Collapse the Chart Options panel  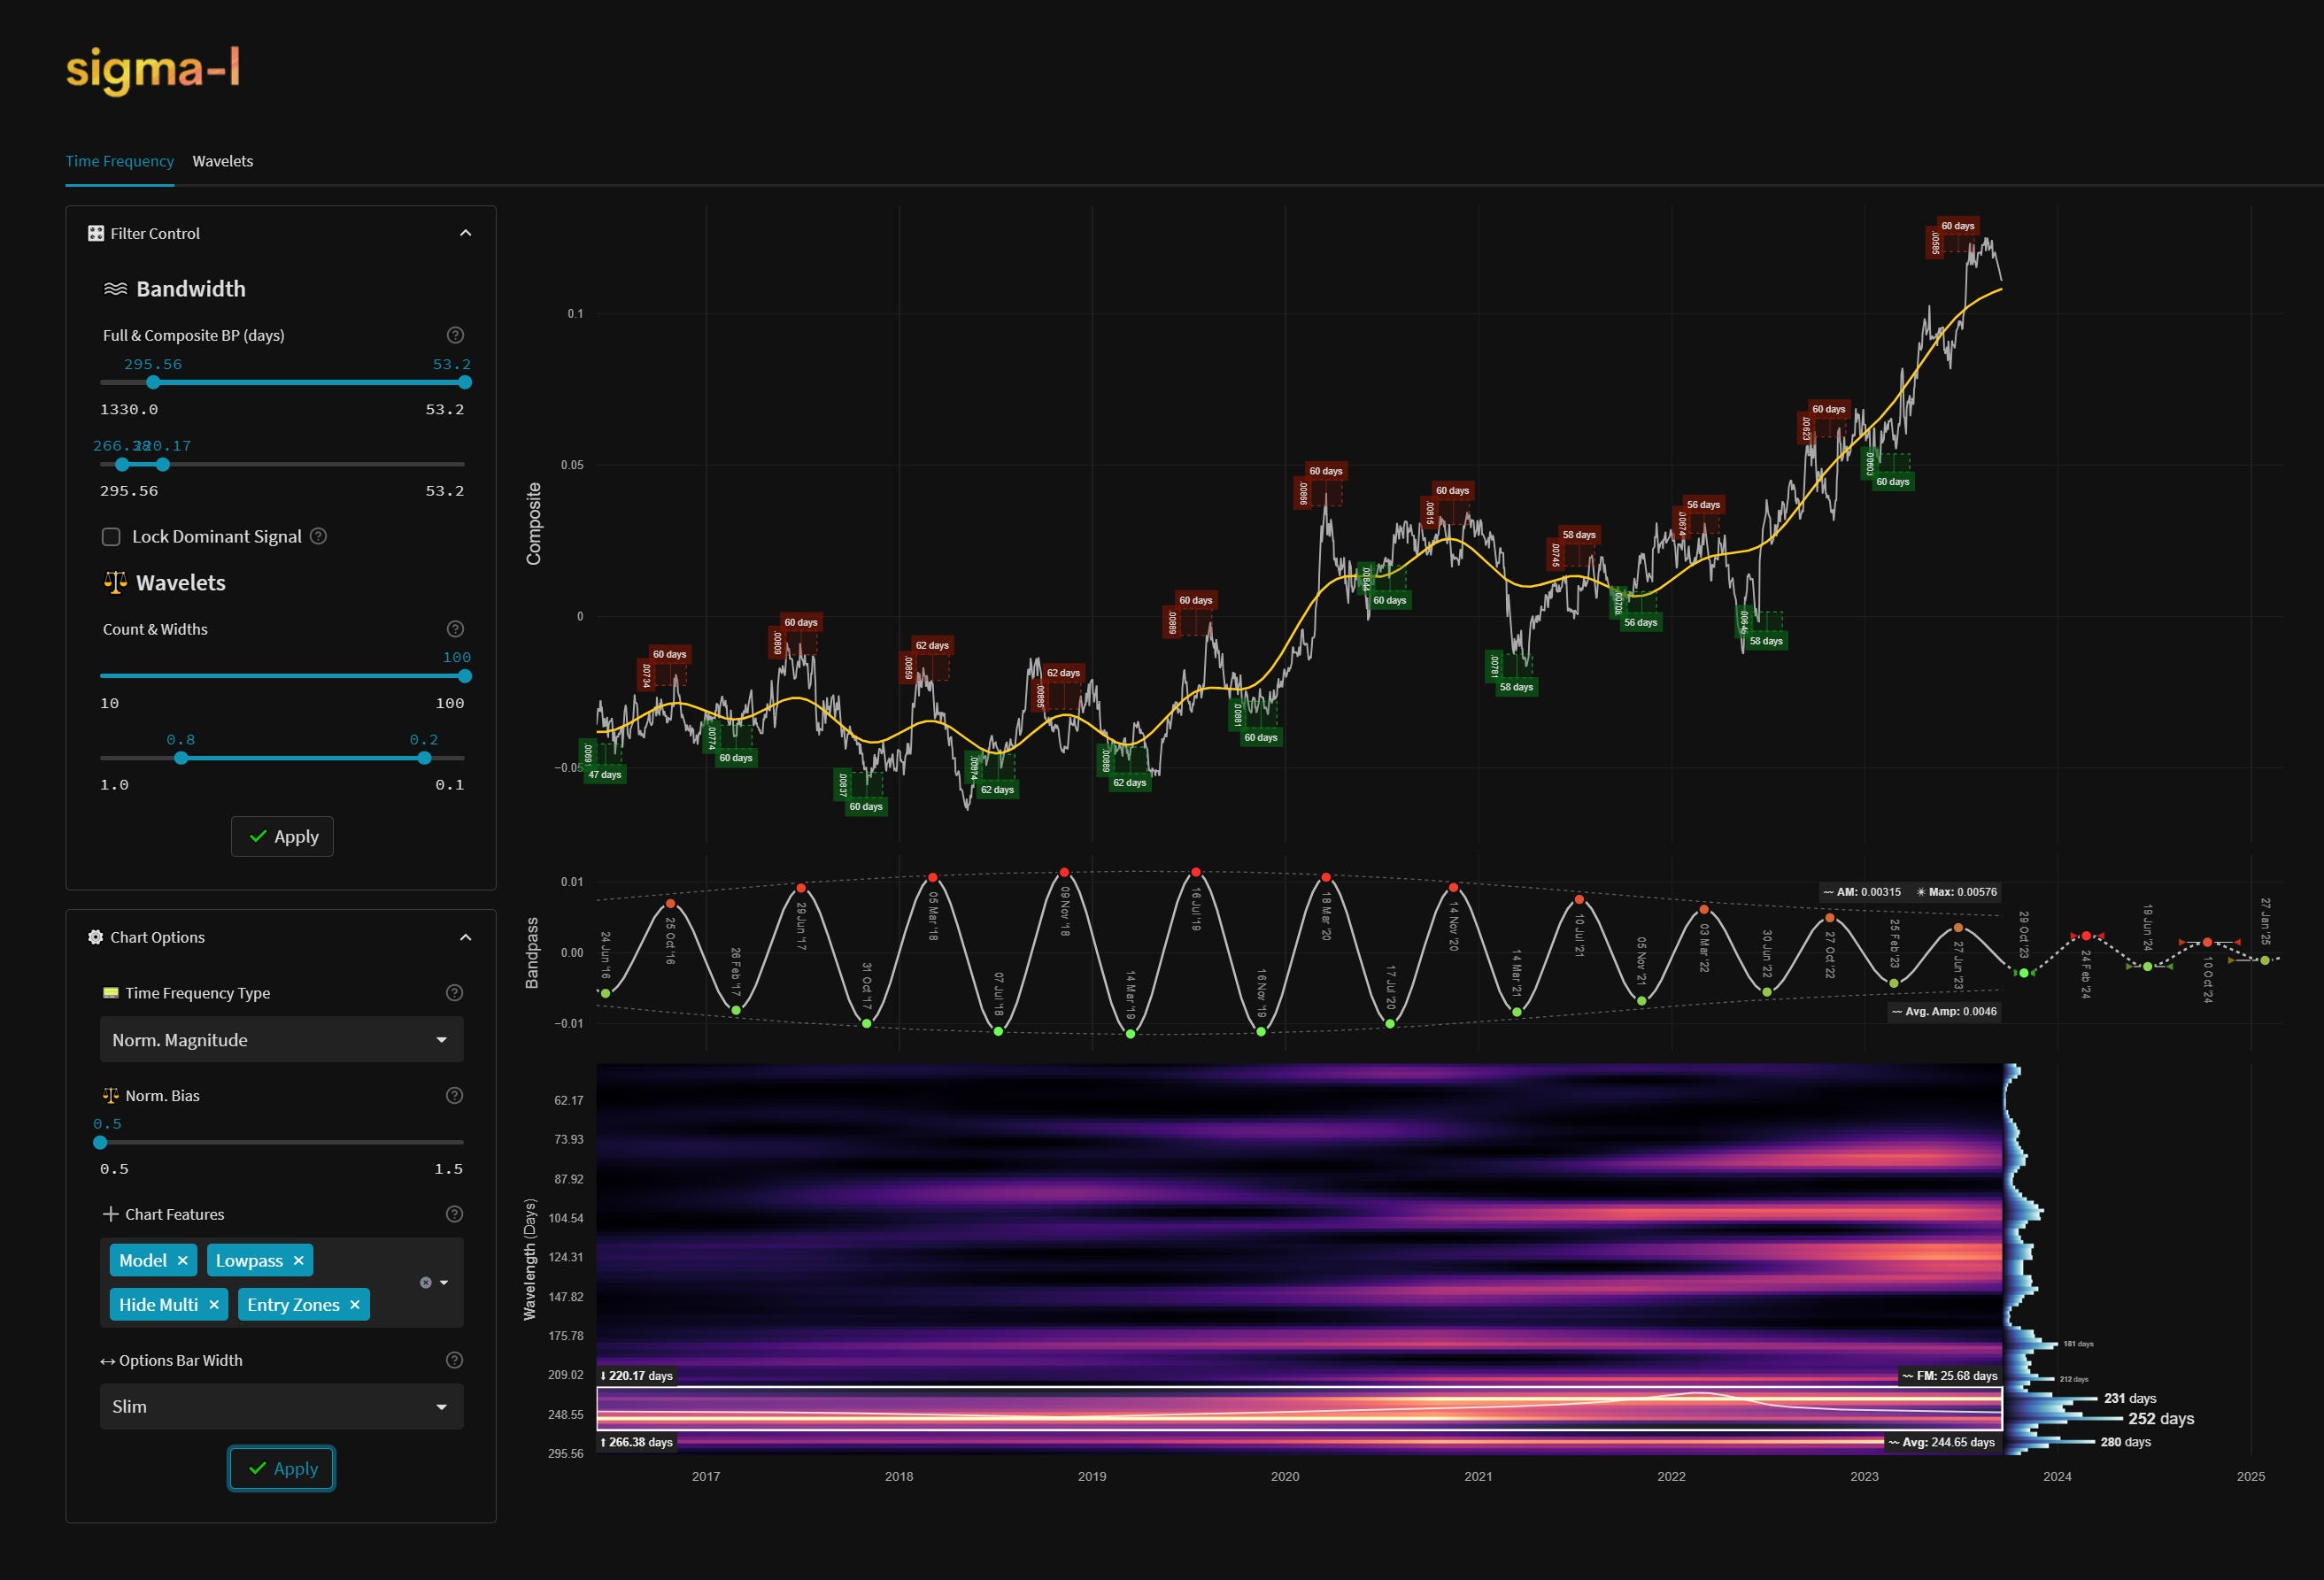[465, 937]
